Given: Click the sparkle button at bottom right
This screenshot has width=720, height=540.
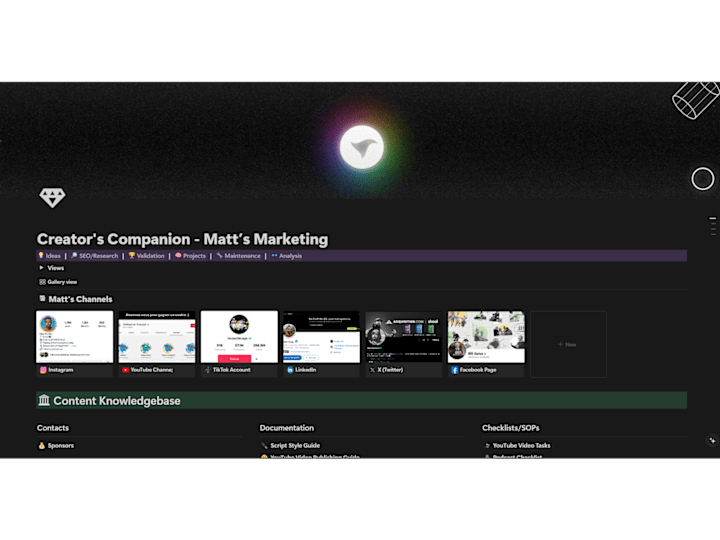Looking at the screenshot, I should tap(712, 440).
